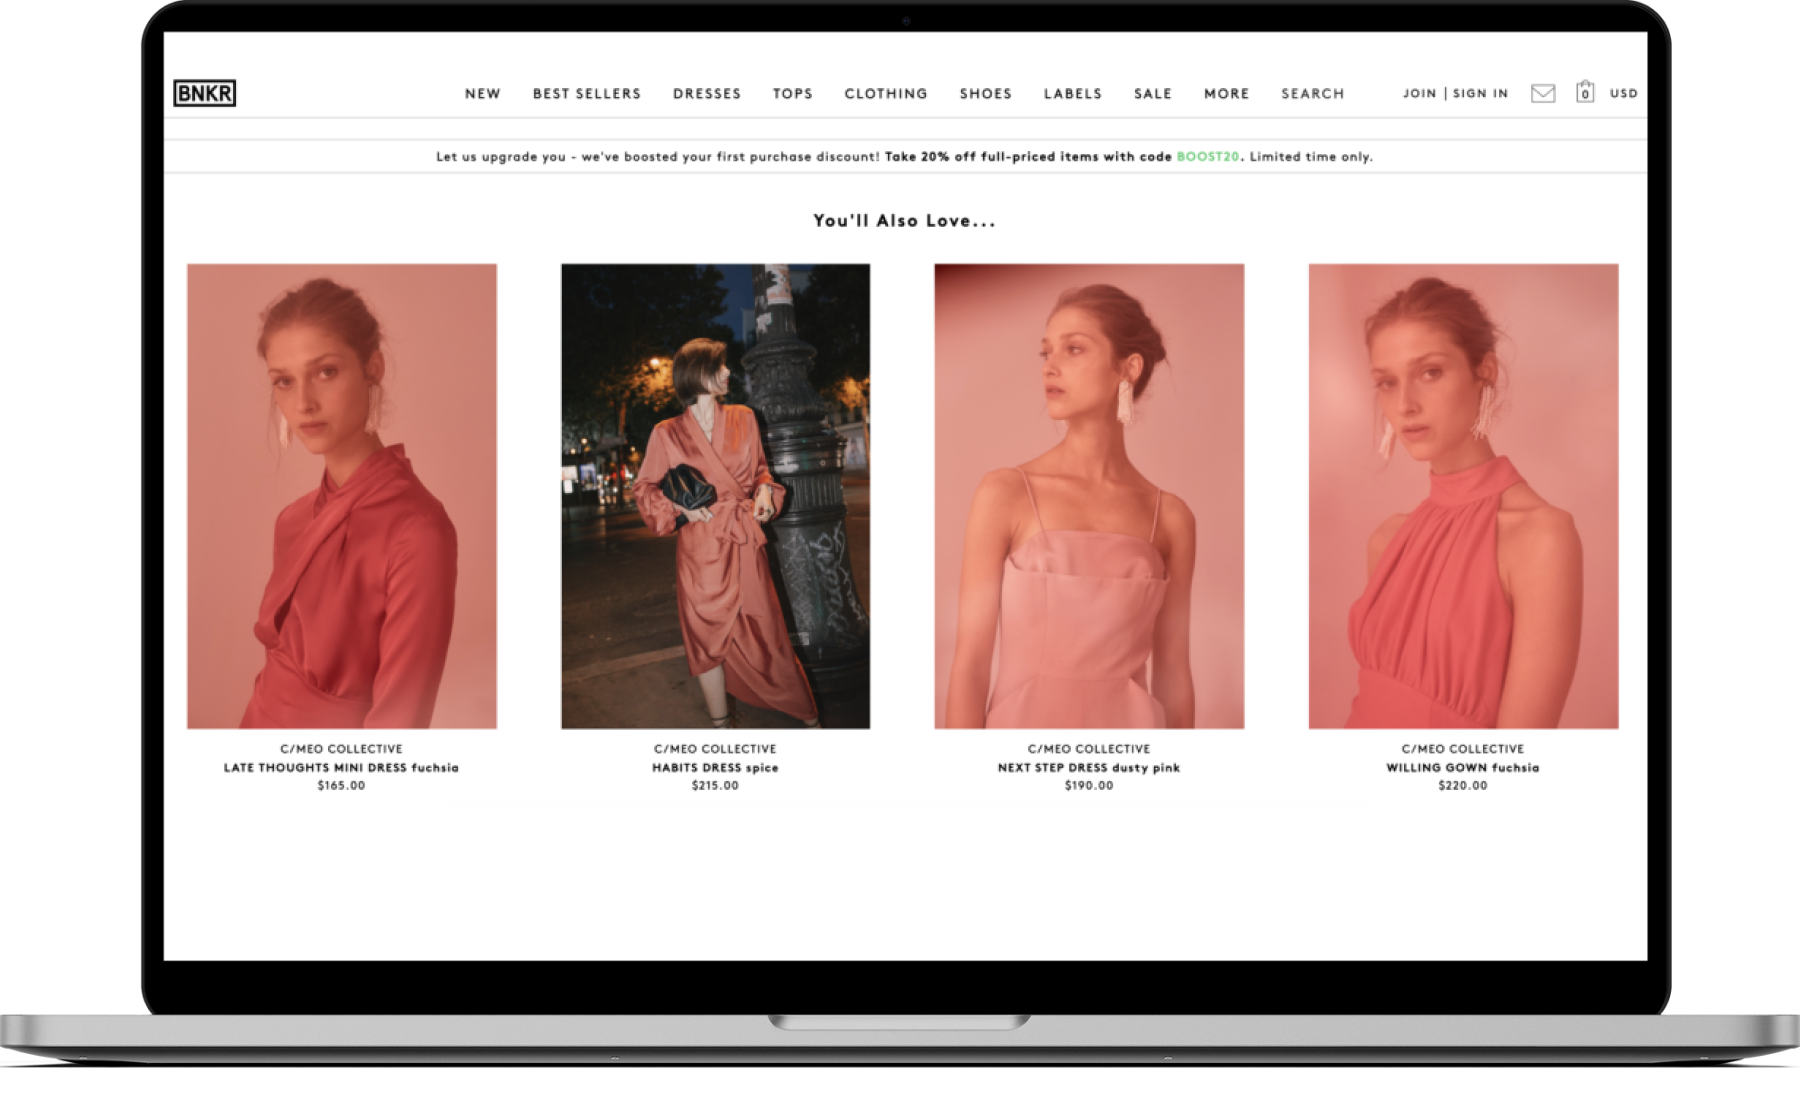
Task: Open the USD currency selector
Action: click(x=1624, y=93)
